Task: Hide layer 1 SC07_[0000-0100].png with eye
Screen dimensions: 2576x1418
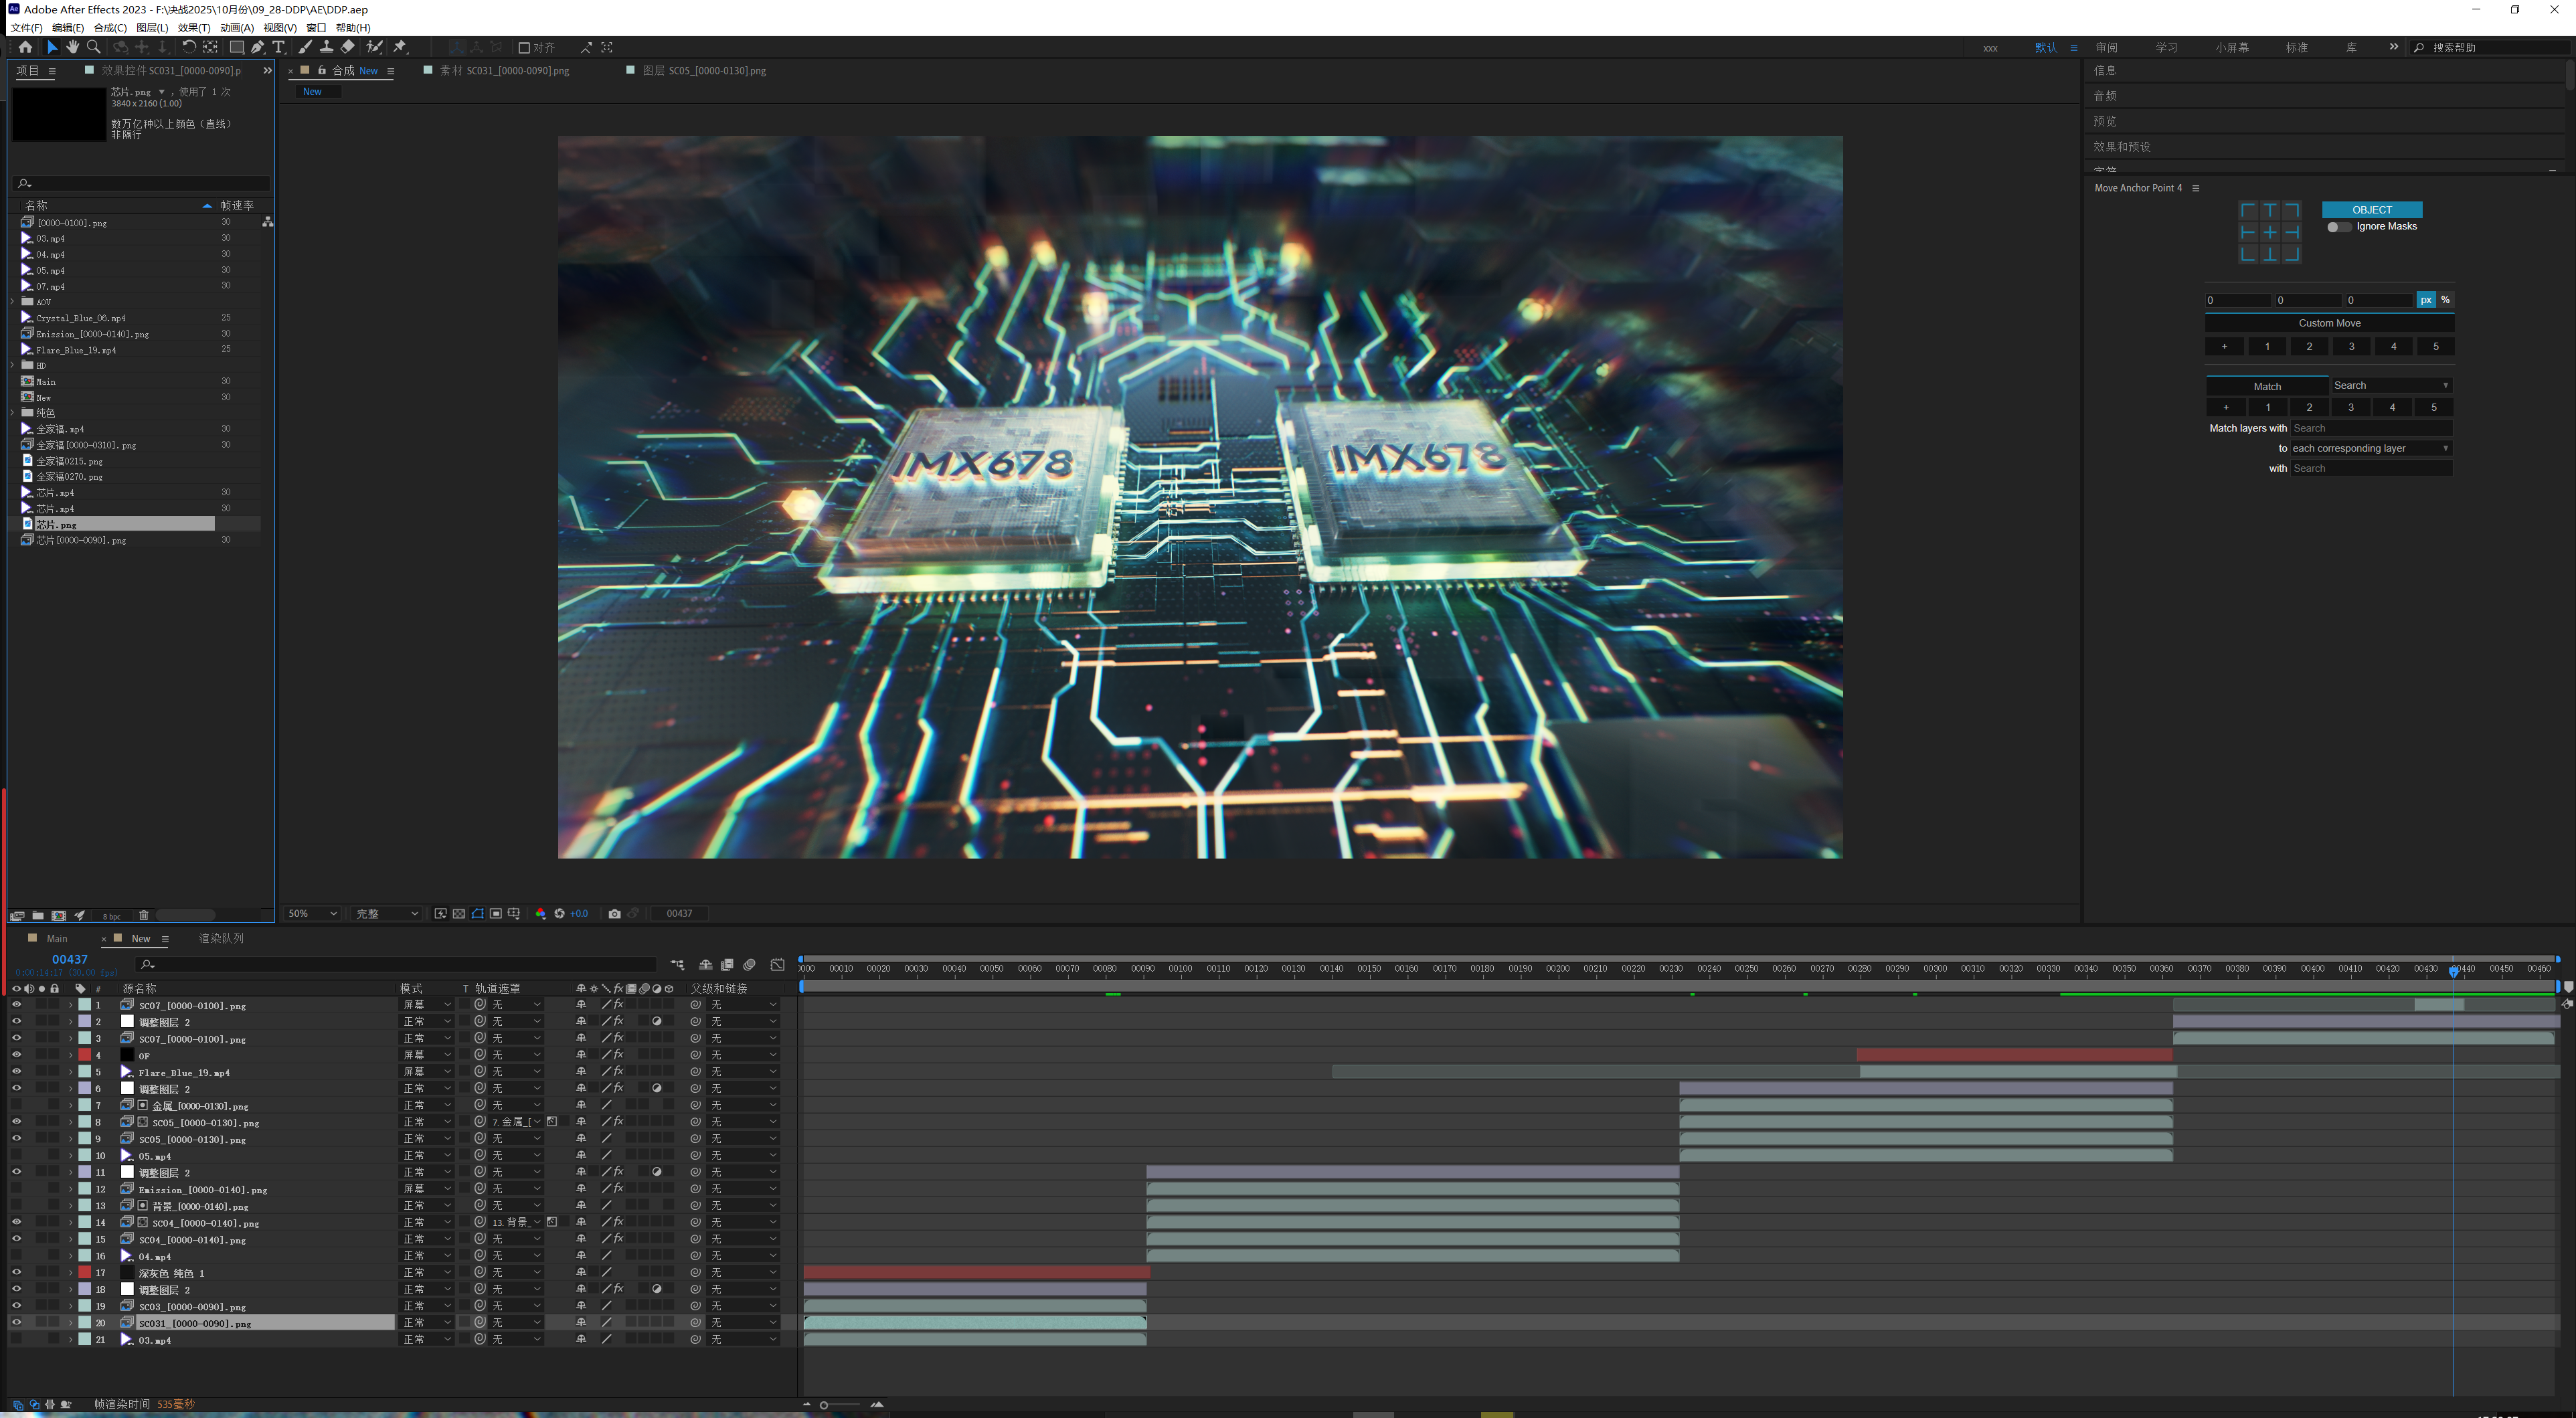Action: [x=16, y=1004]
